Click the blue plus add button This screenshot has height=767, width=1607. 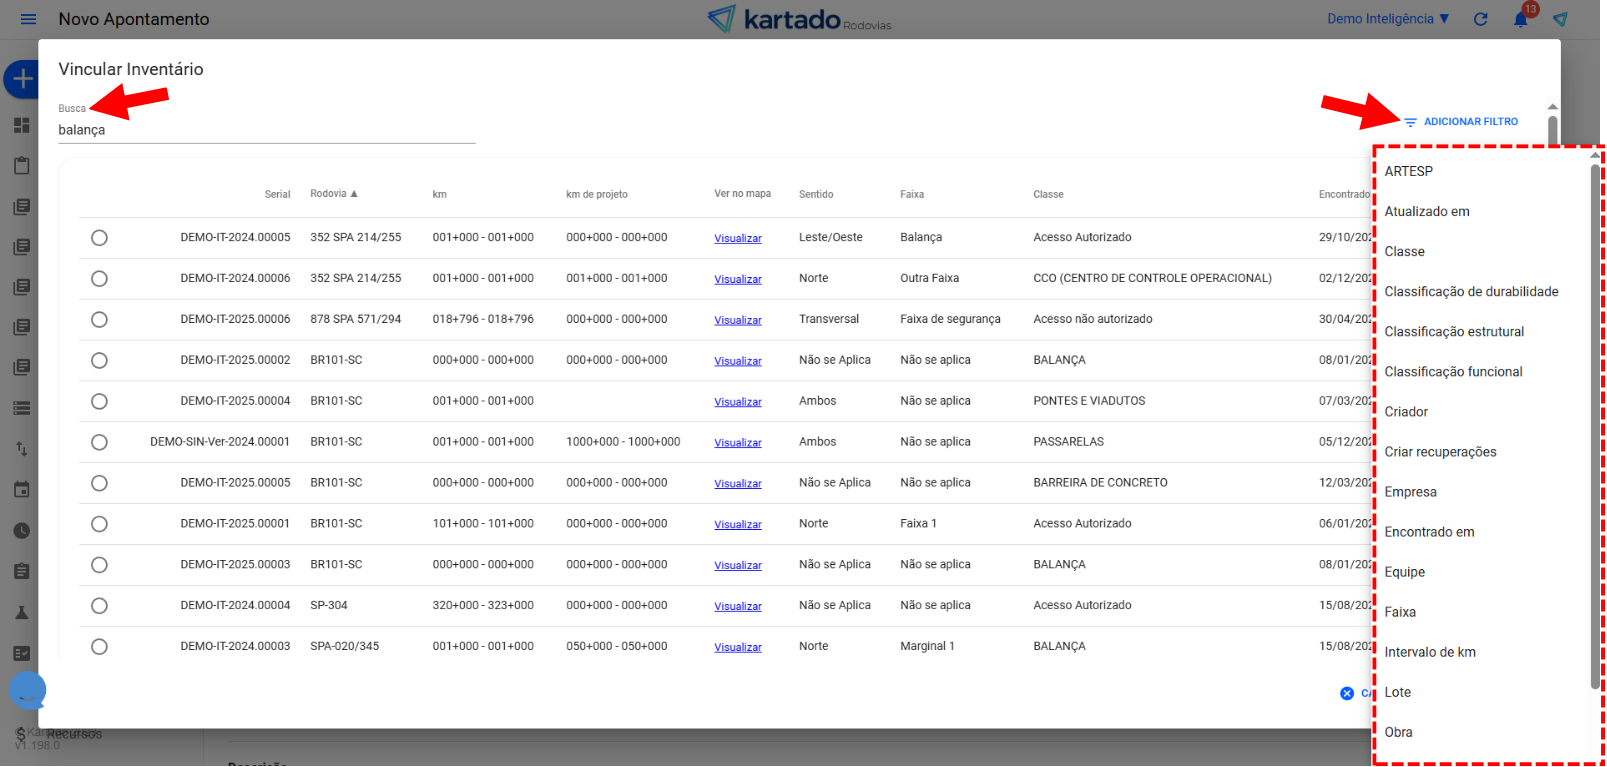[22, 79]
